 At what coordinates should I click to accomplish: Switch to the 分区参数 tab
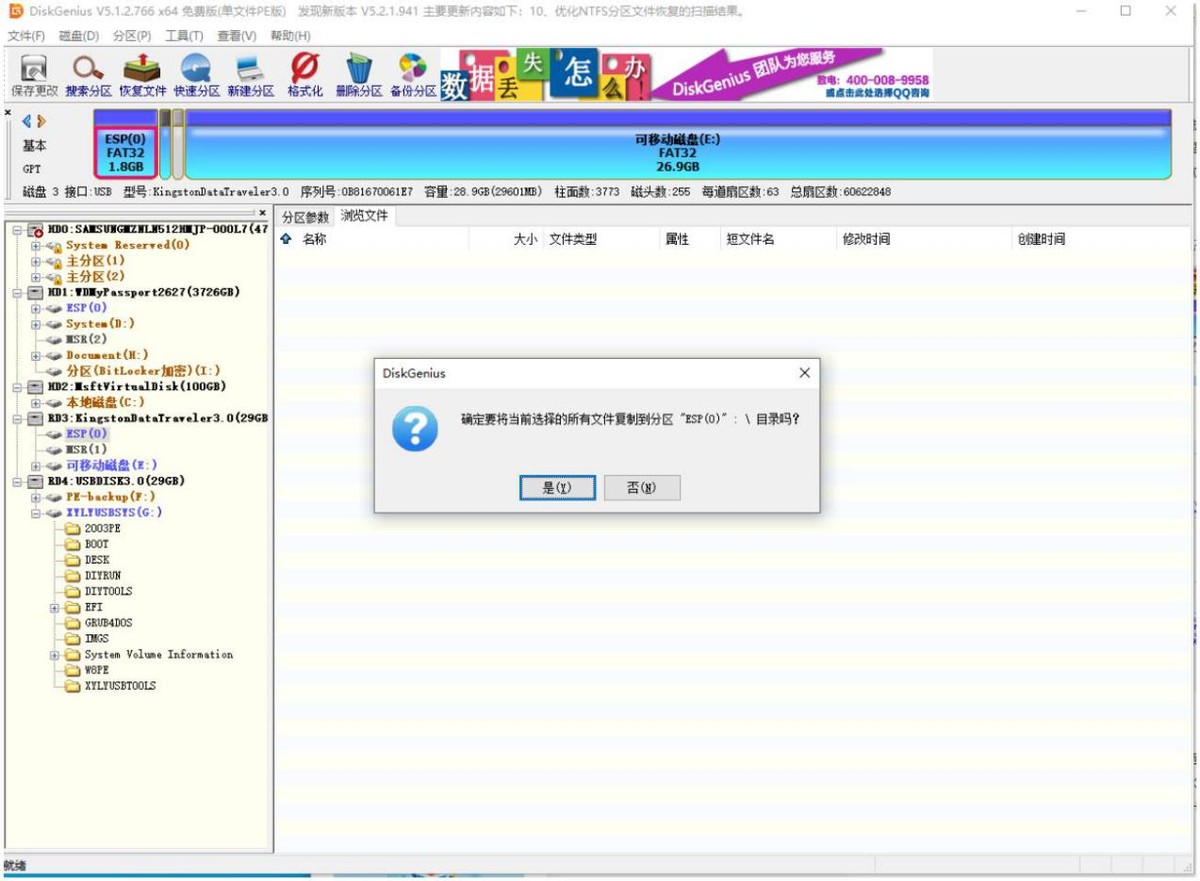(x=305, y=217)
